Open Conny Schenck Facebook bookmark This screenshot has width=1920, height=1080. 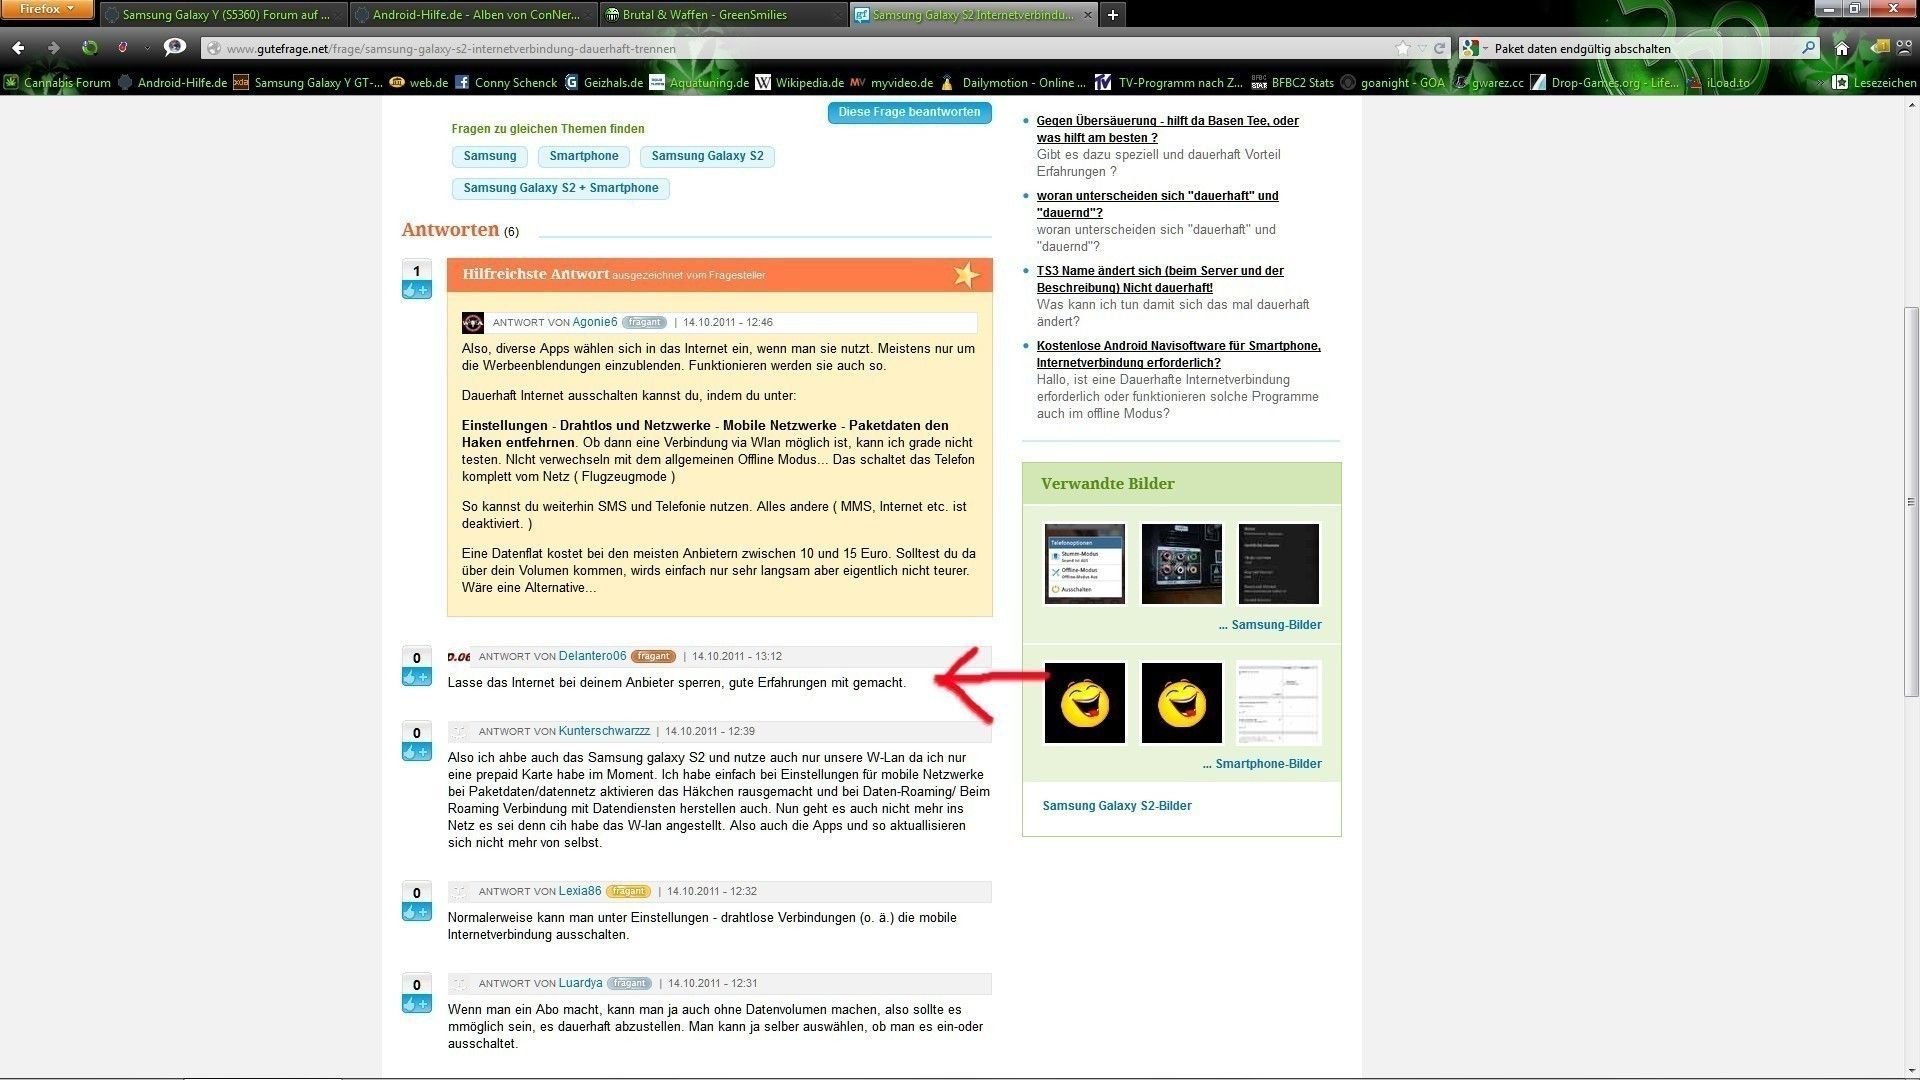(x=506, y=83)
